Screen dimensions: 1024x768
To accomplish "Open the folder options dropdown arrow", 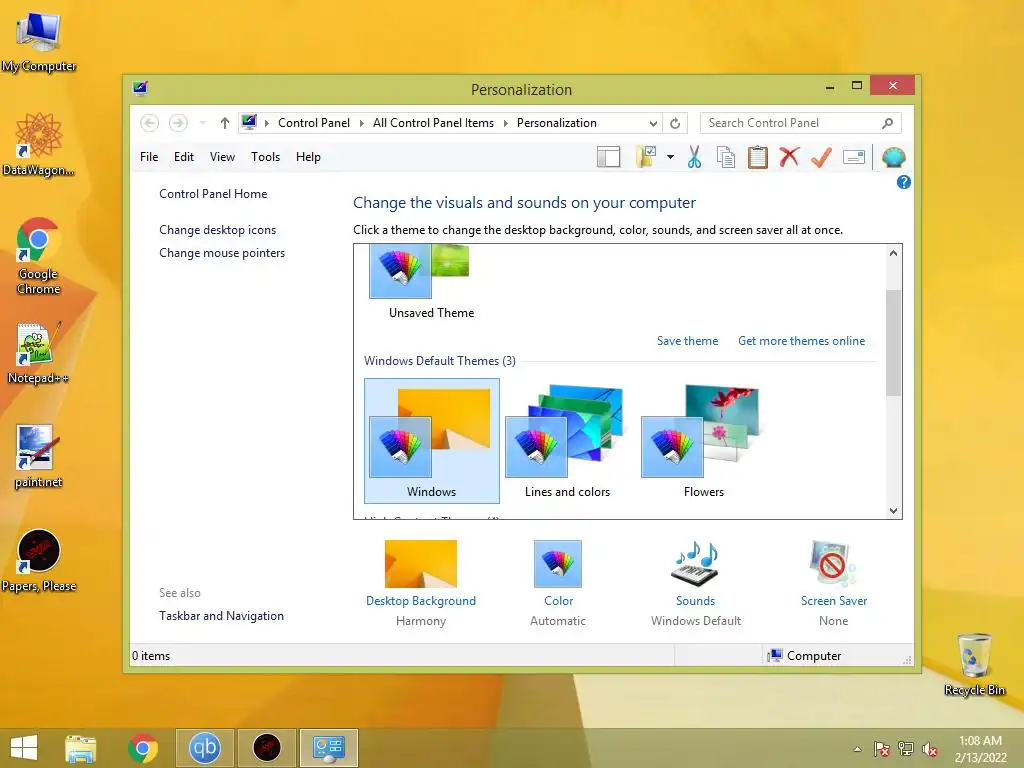I will [x=670, y=157].
